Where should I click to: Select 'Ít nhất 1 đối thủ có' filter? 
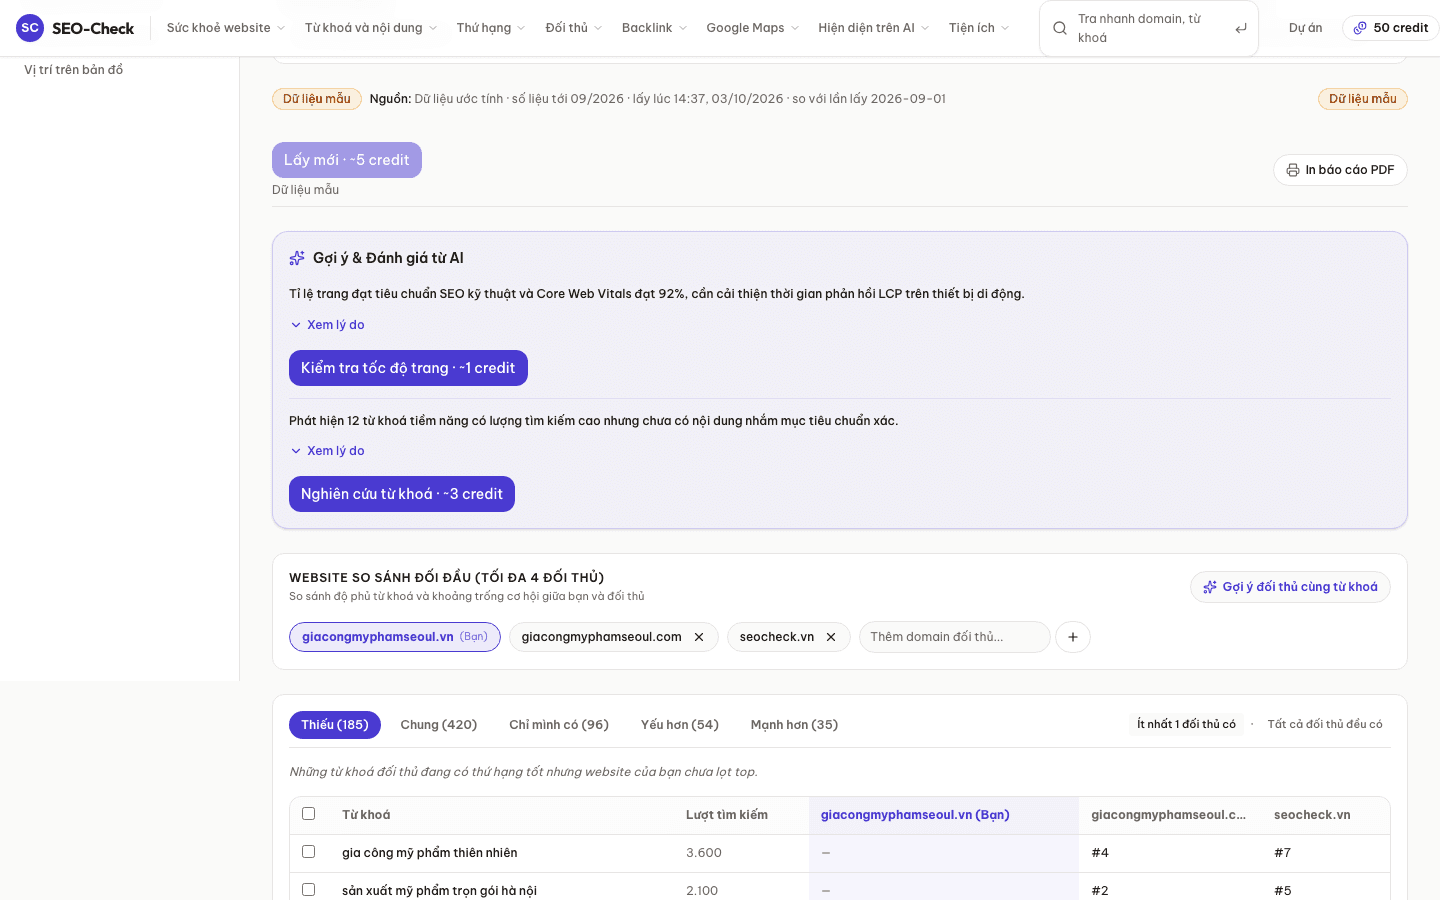pos(1186,724)
